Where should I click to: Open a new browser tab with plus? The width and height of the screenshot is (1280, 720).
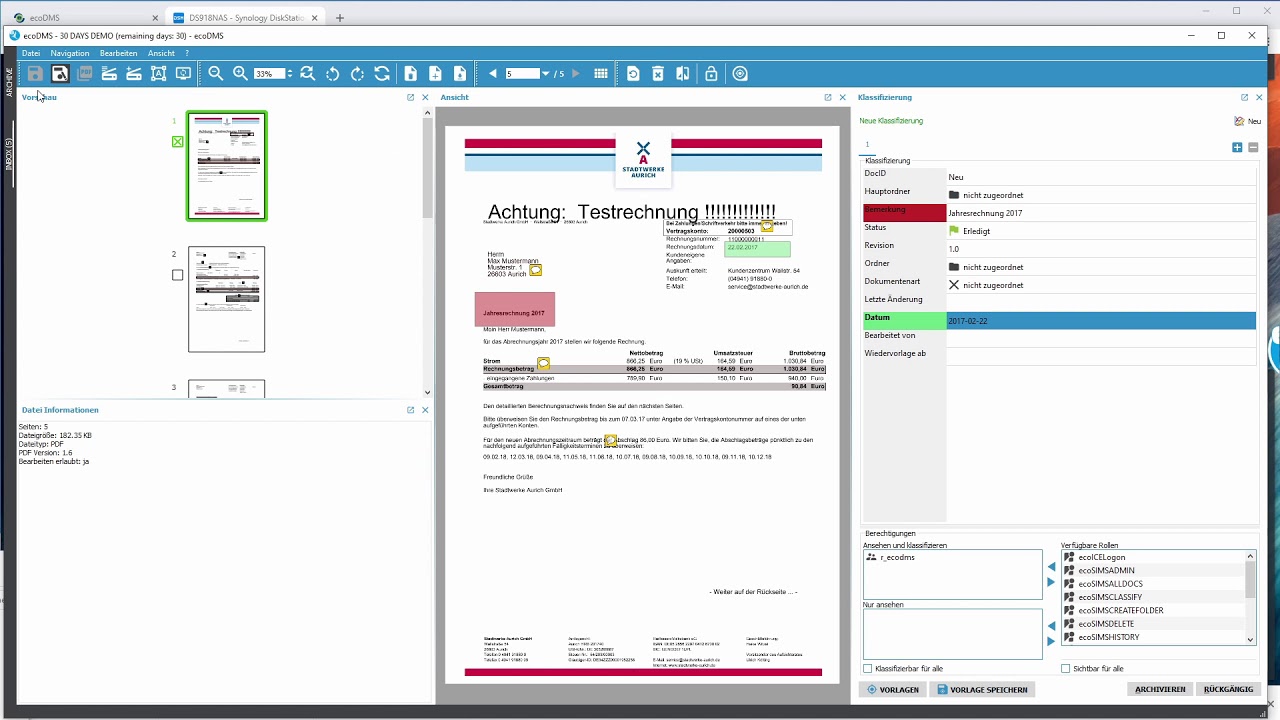[340, 18]
